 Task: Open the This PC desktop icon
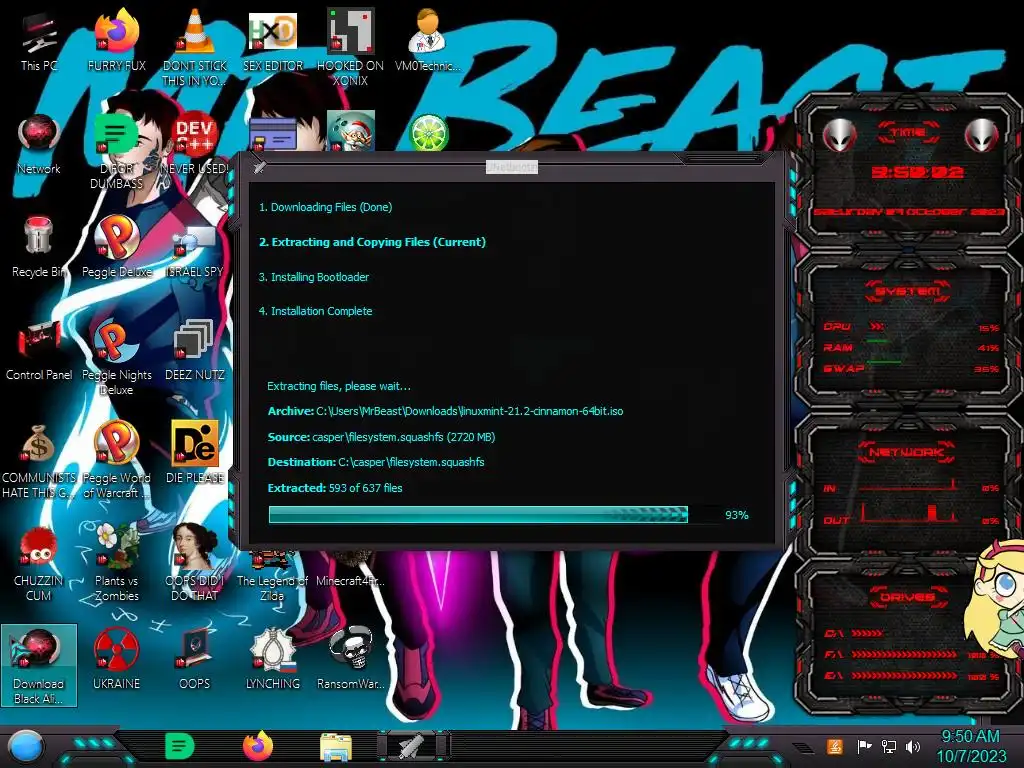(39, 40)
